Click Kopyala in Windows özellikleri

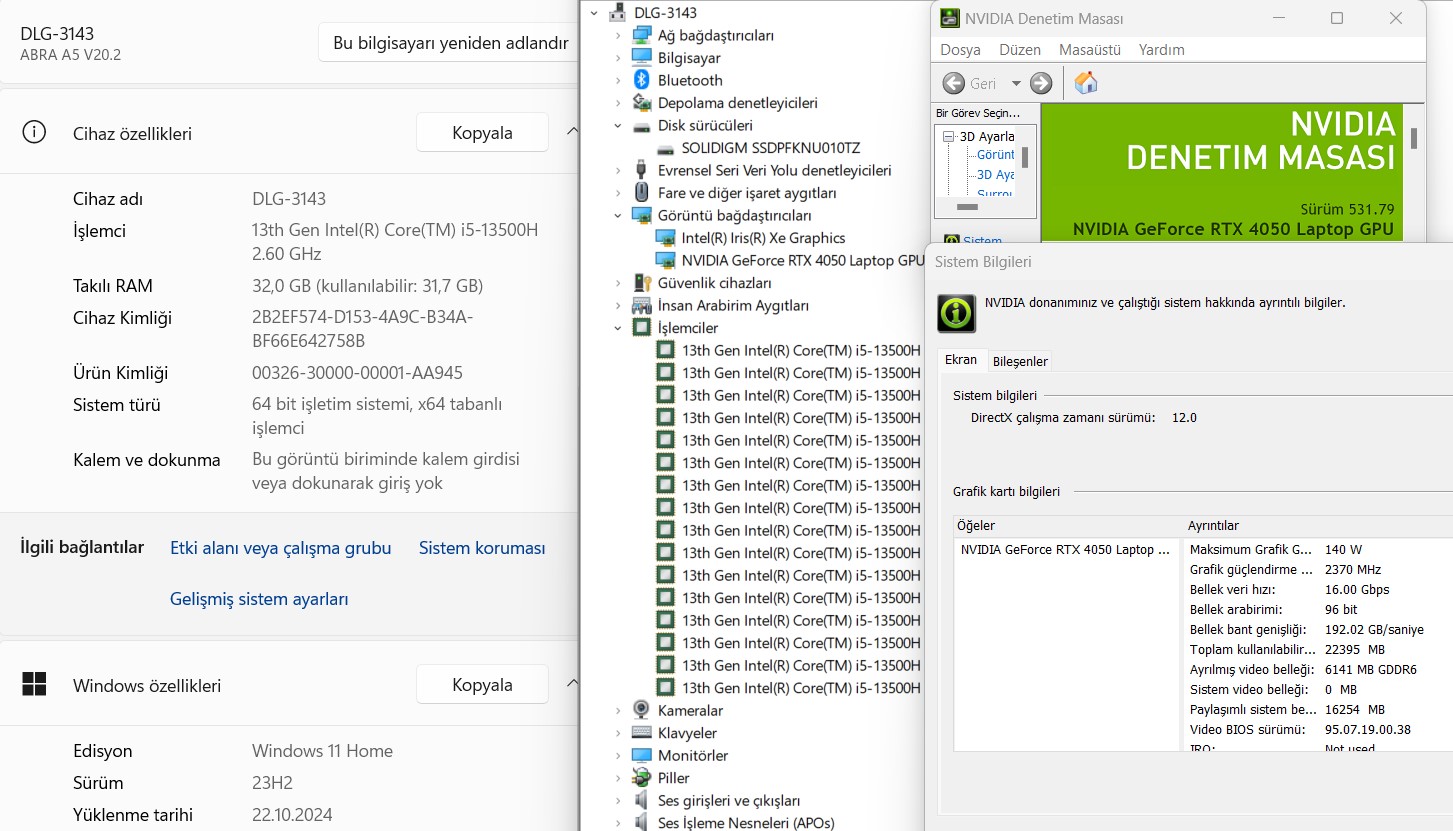(x=482, y=685)
